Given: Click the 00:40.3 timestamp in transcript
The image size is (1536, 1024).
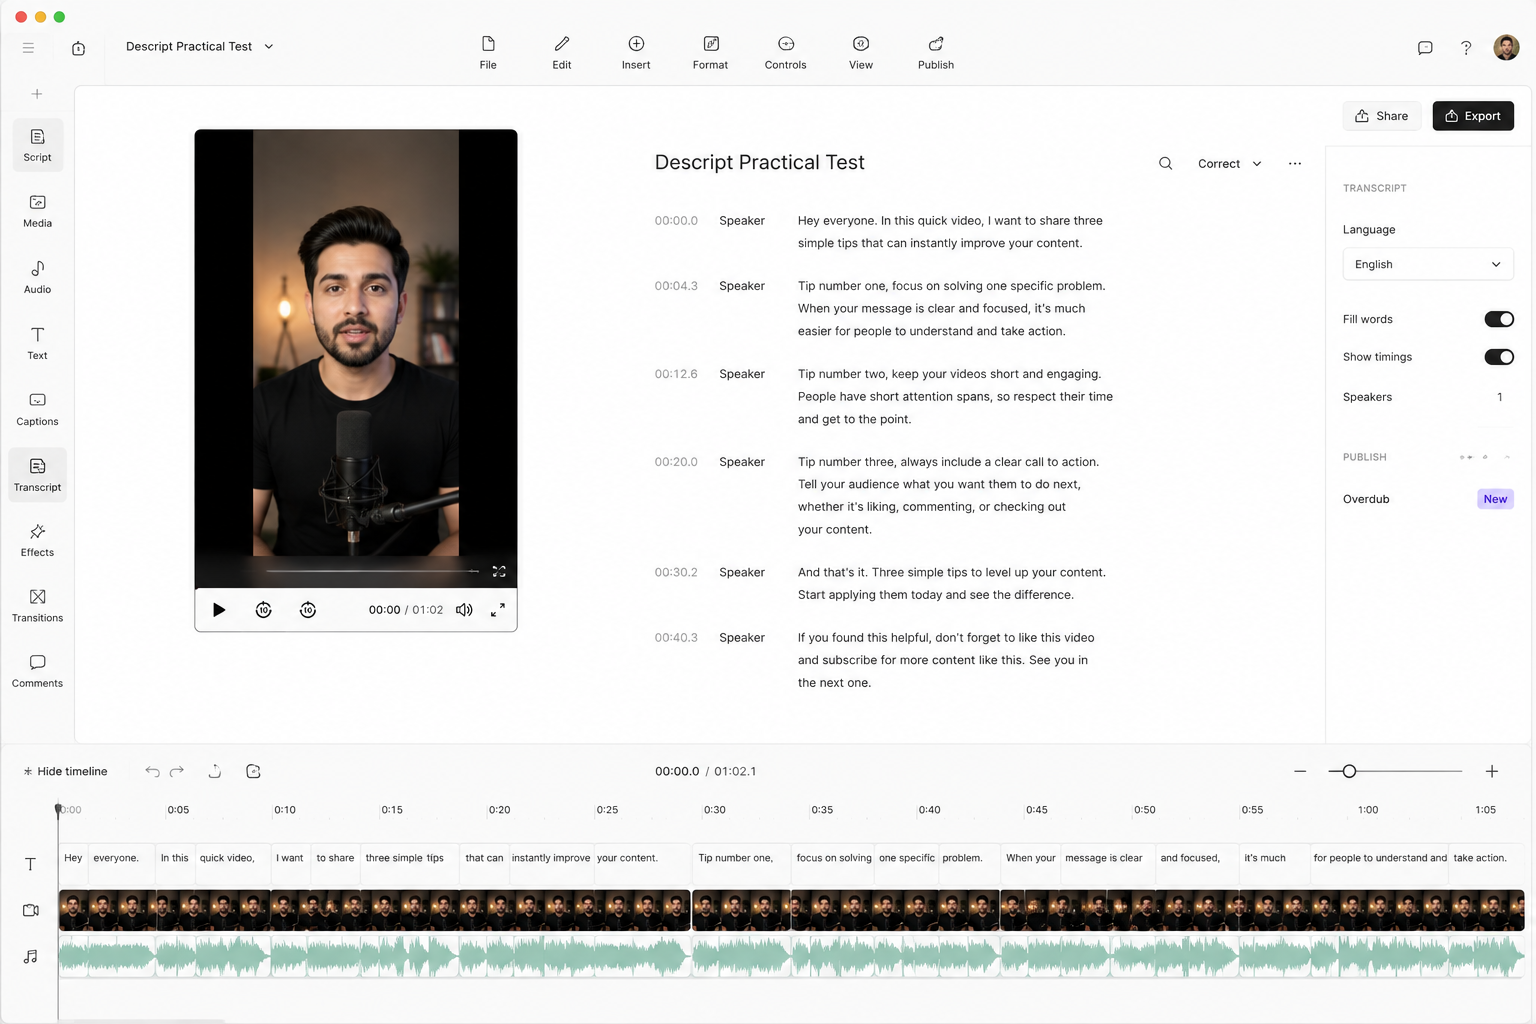Looking at the screenshot, I should click(x=676, y=638).
